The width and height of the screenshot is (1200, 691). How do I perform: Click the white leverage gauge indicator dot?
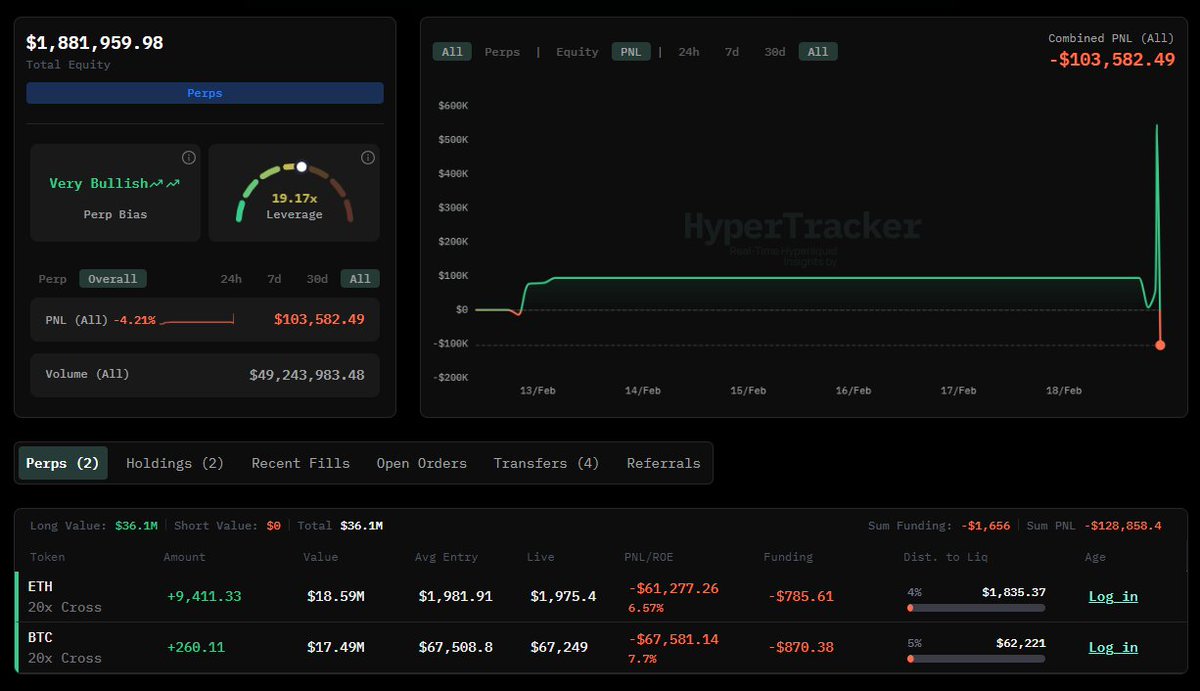pos(301,167)
